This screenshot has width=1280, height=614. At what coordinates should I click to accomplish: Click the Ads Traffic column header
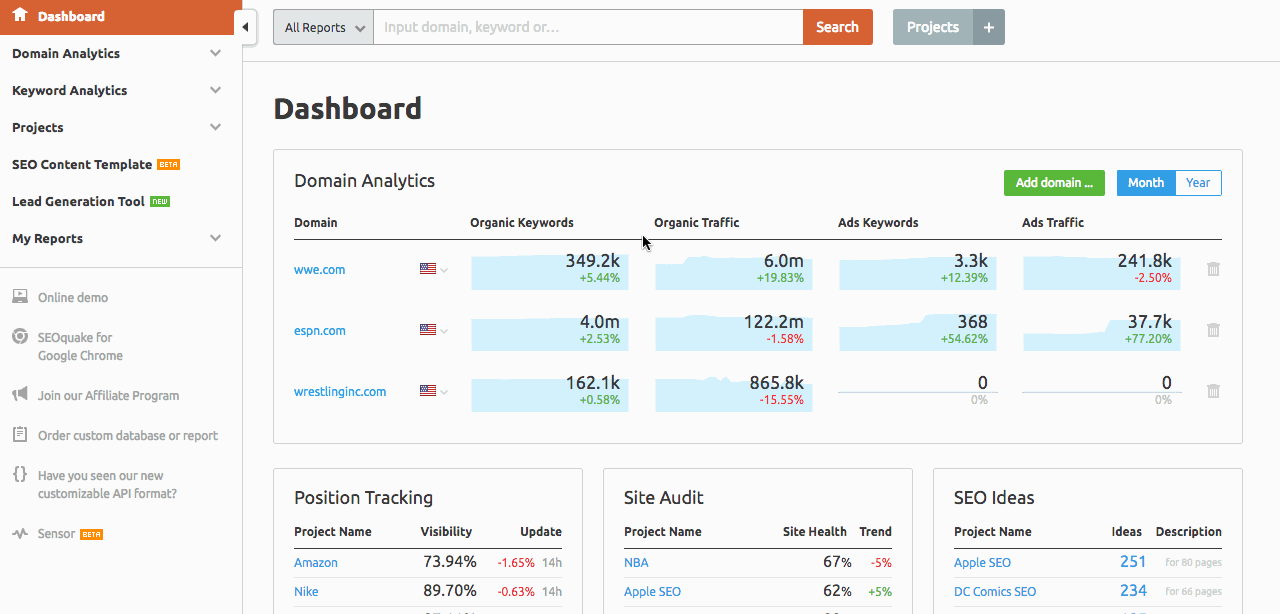[x=1053, y=223]
